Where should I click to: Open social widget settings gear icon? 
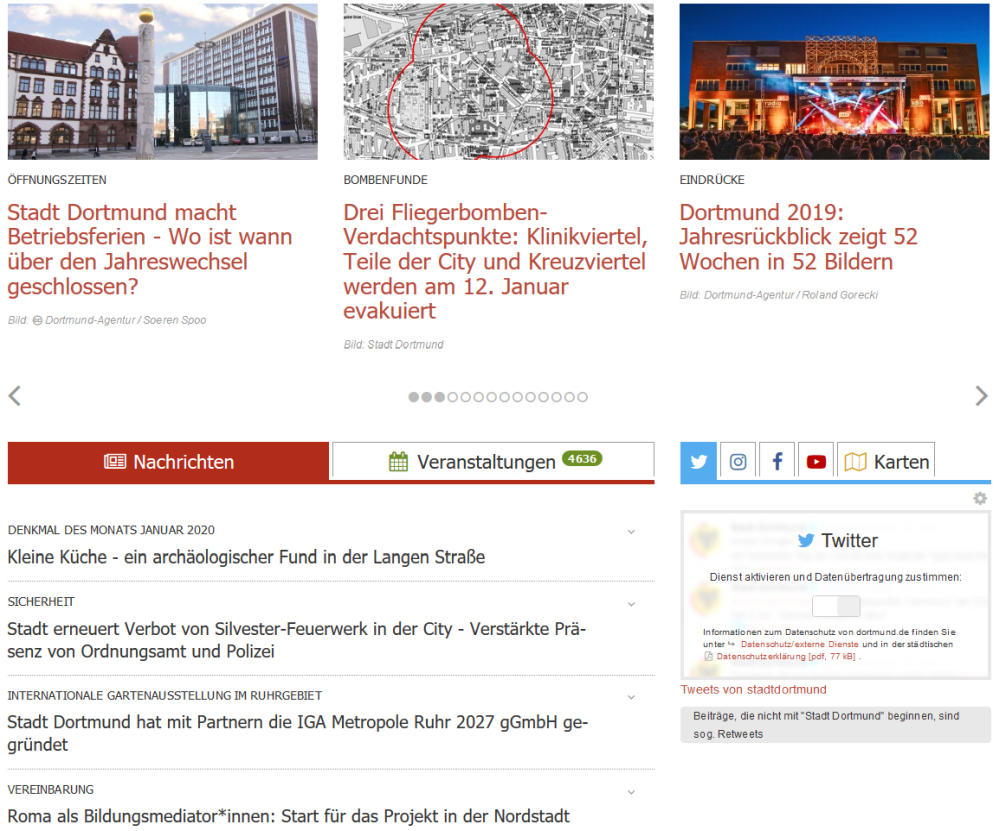pyautogui.click(x=980, y=498)
